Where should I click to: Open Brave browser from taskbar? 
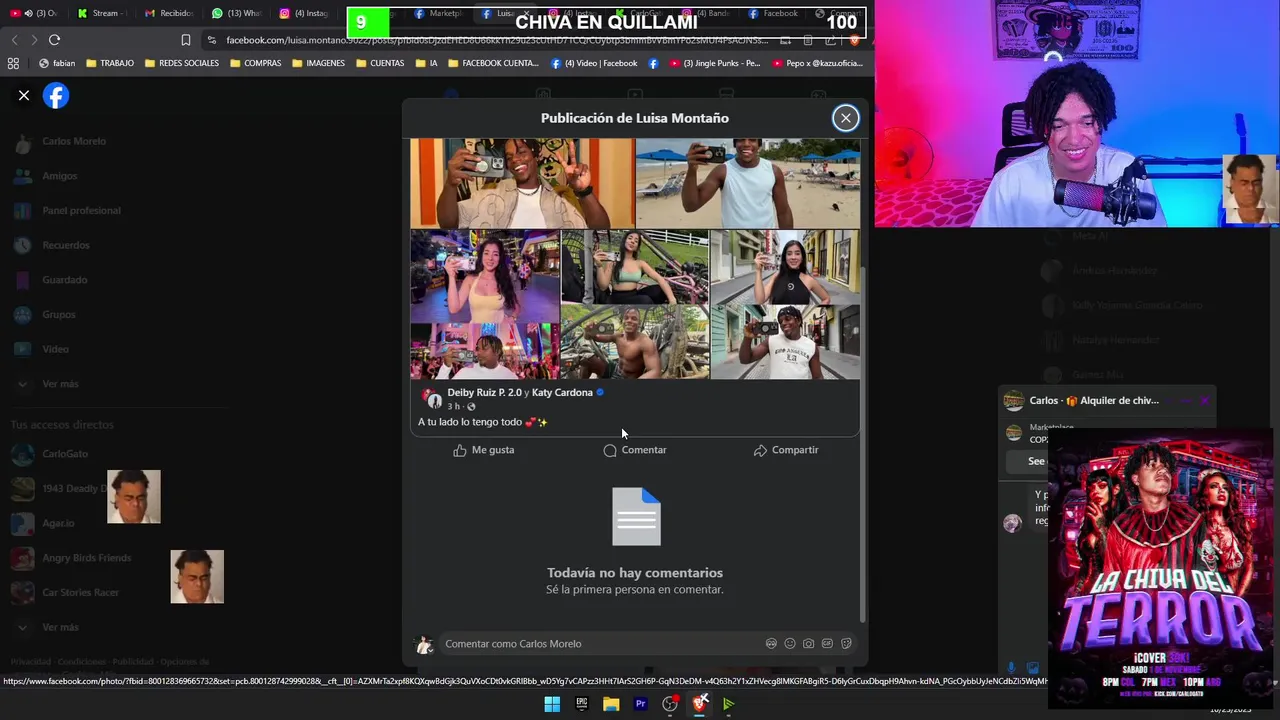point(700,704)
